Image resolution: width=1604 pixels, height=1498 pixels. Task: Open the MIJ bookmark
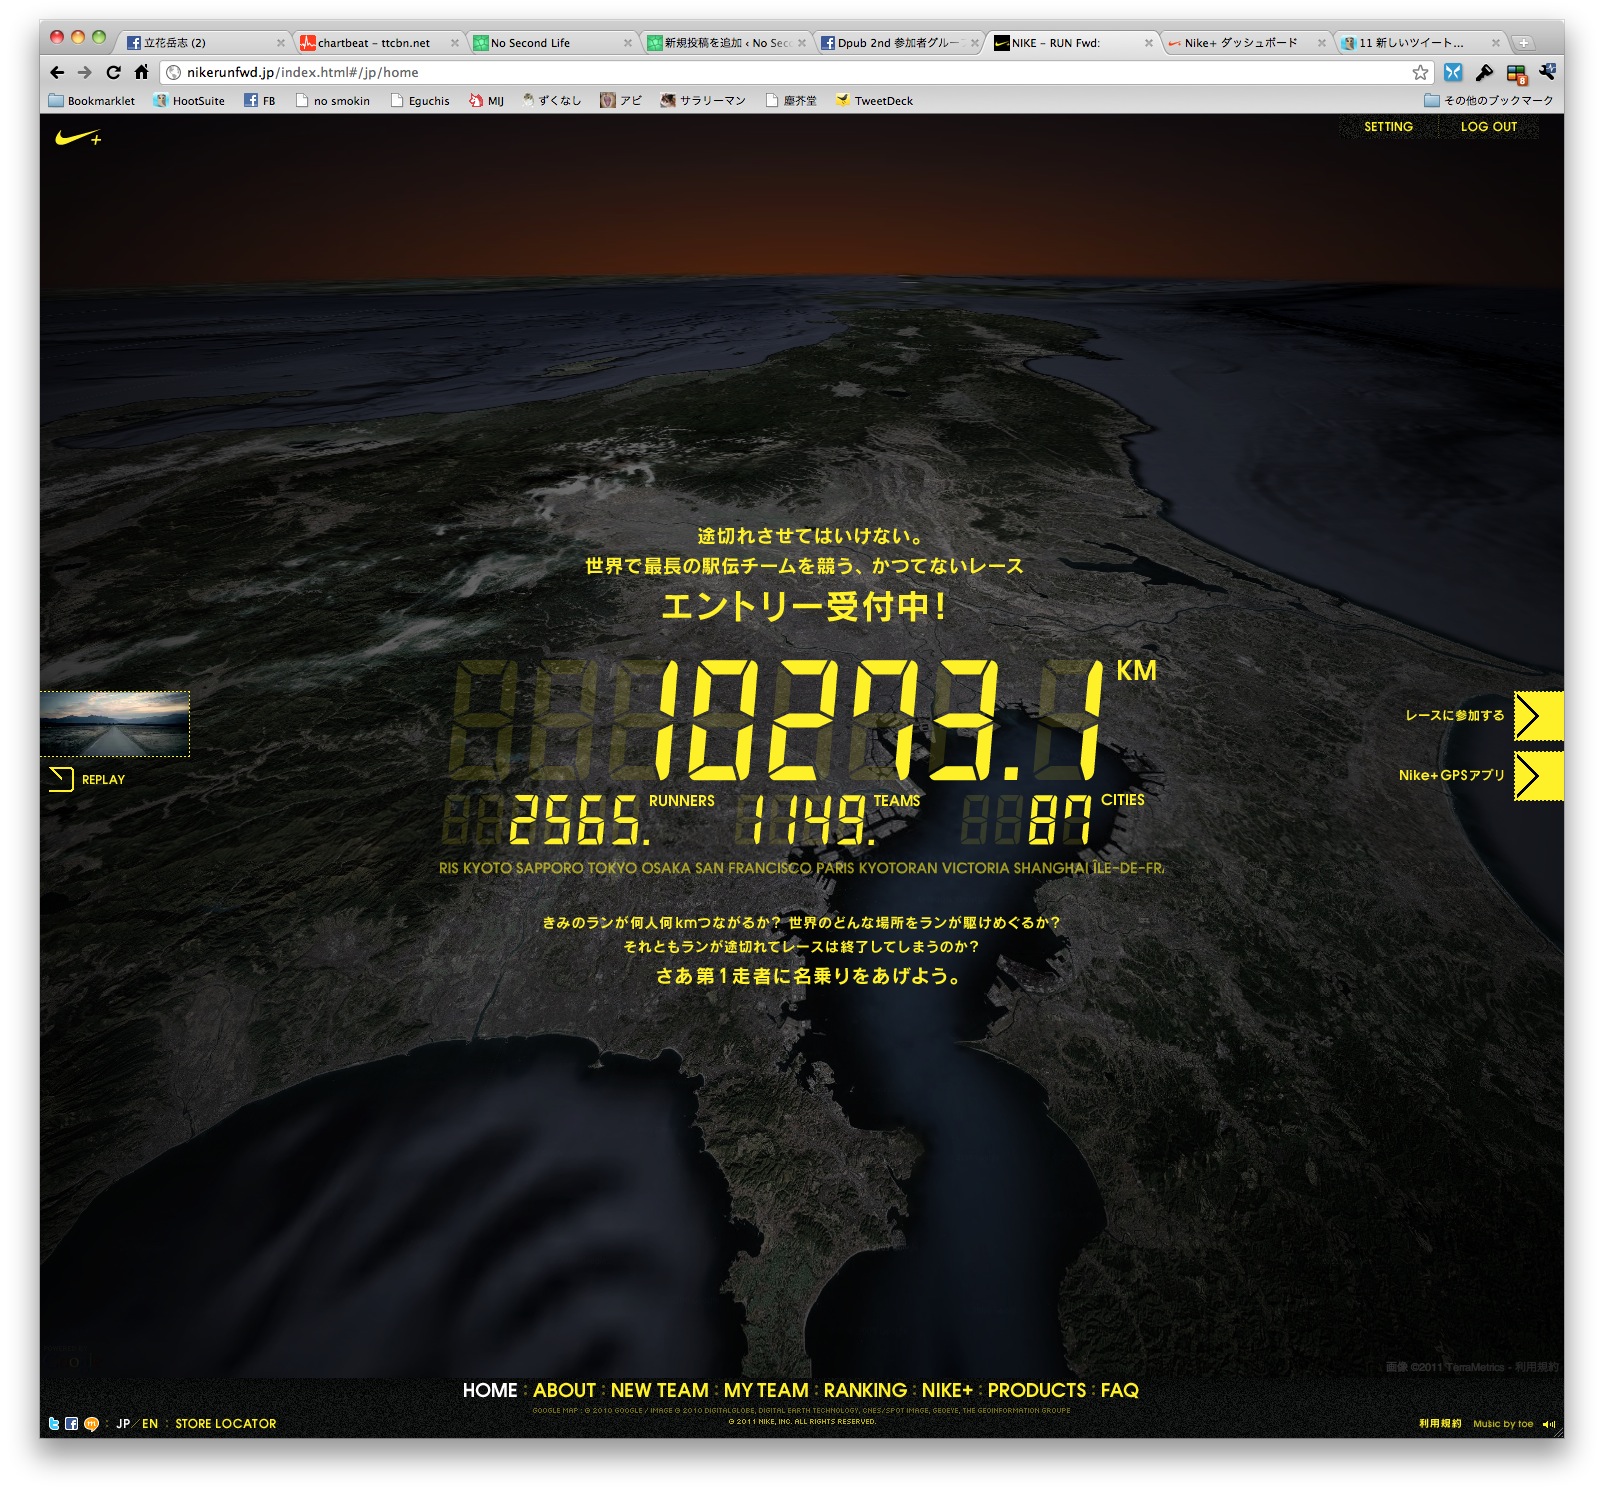pyautogui.click(x=486, y=101)
